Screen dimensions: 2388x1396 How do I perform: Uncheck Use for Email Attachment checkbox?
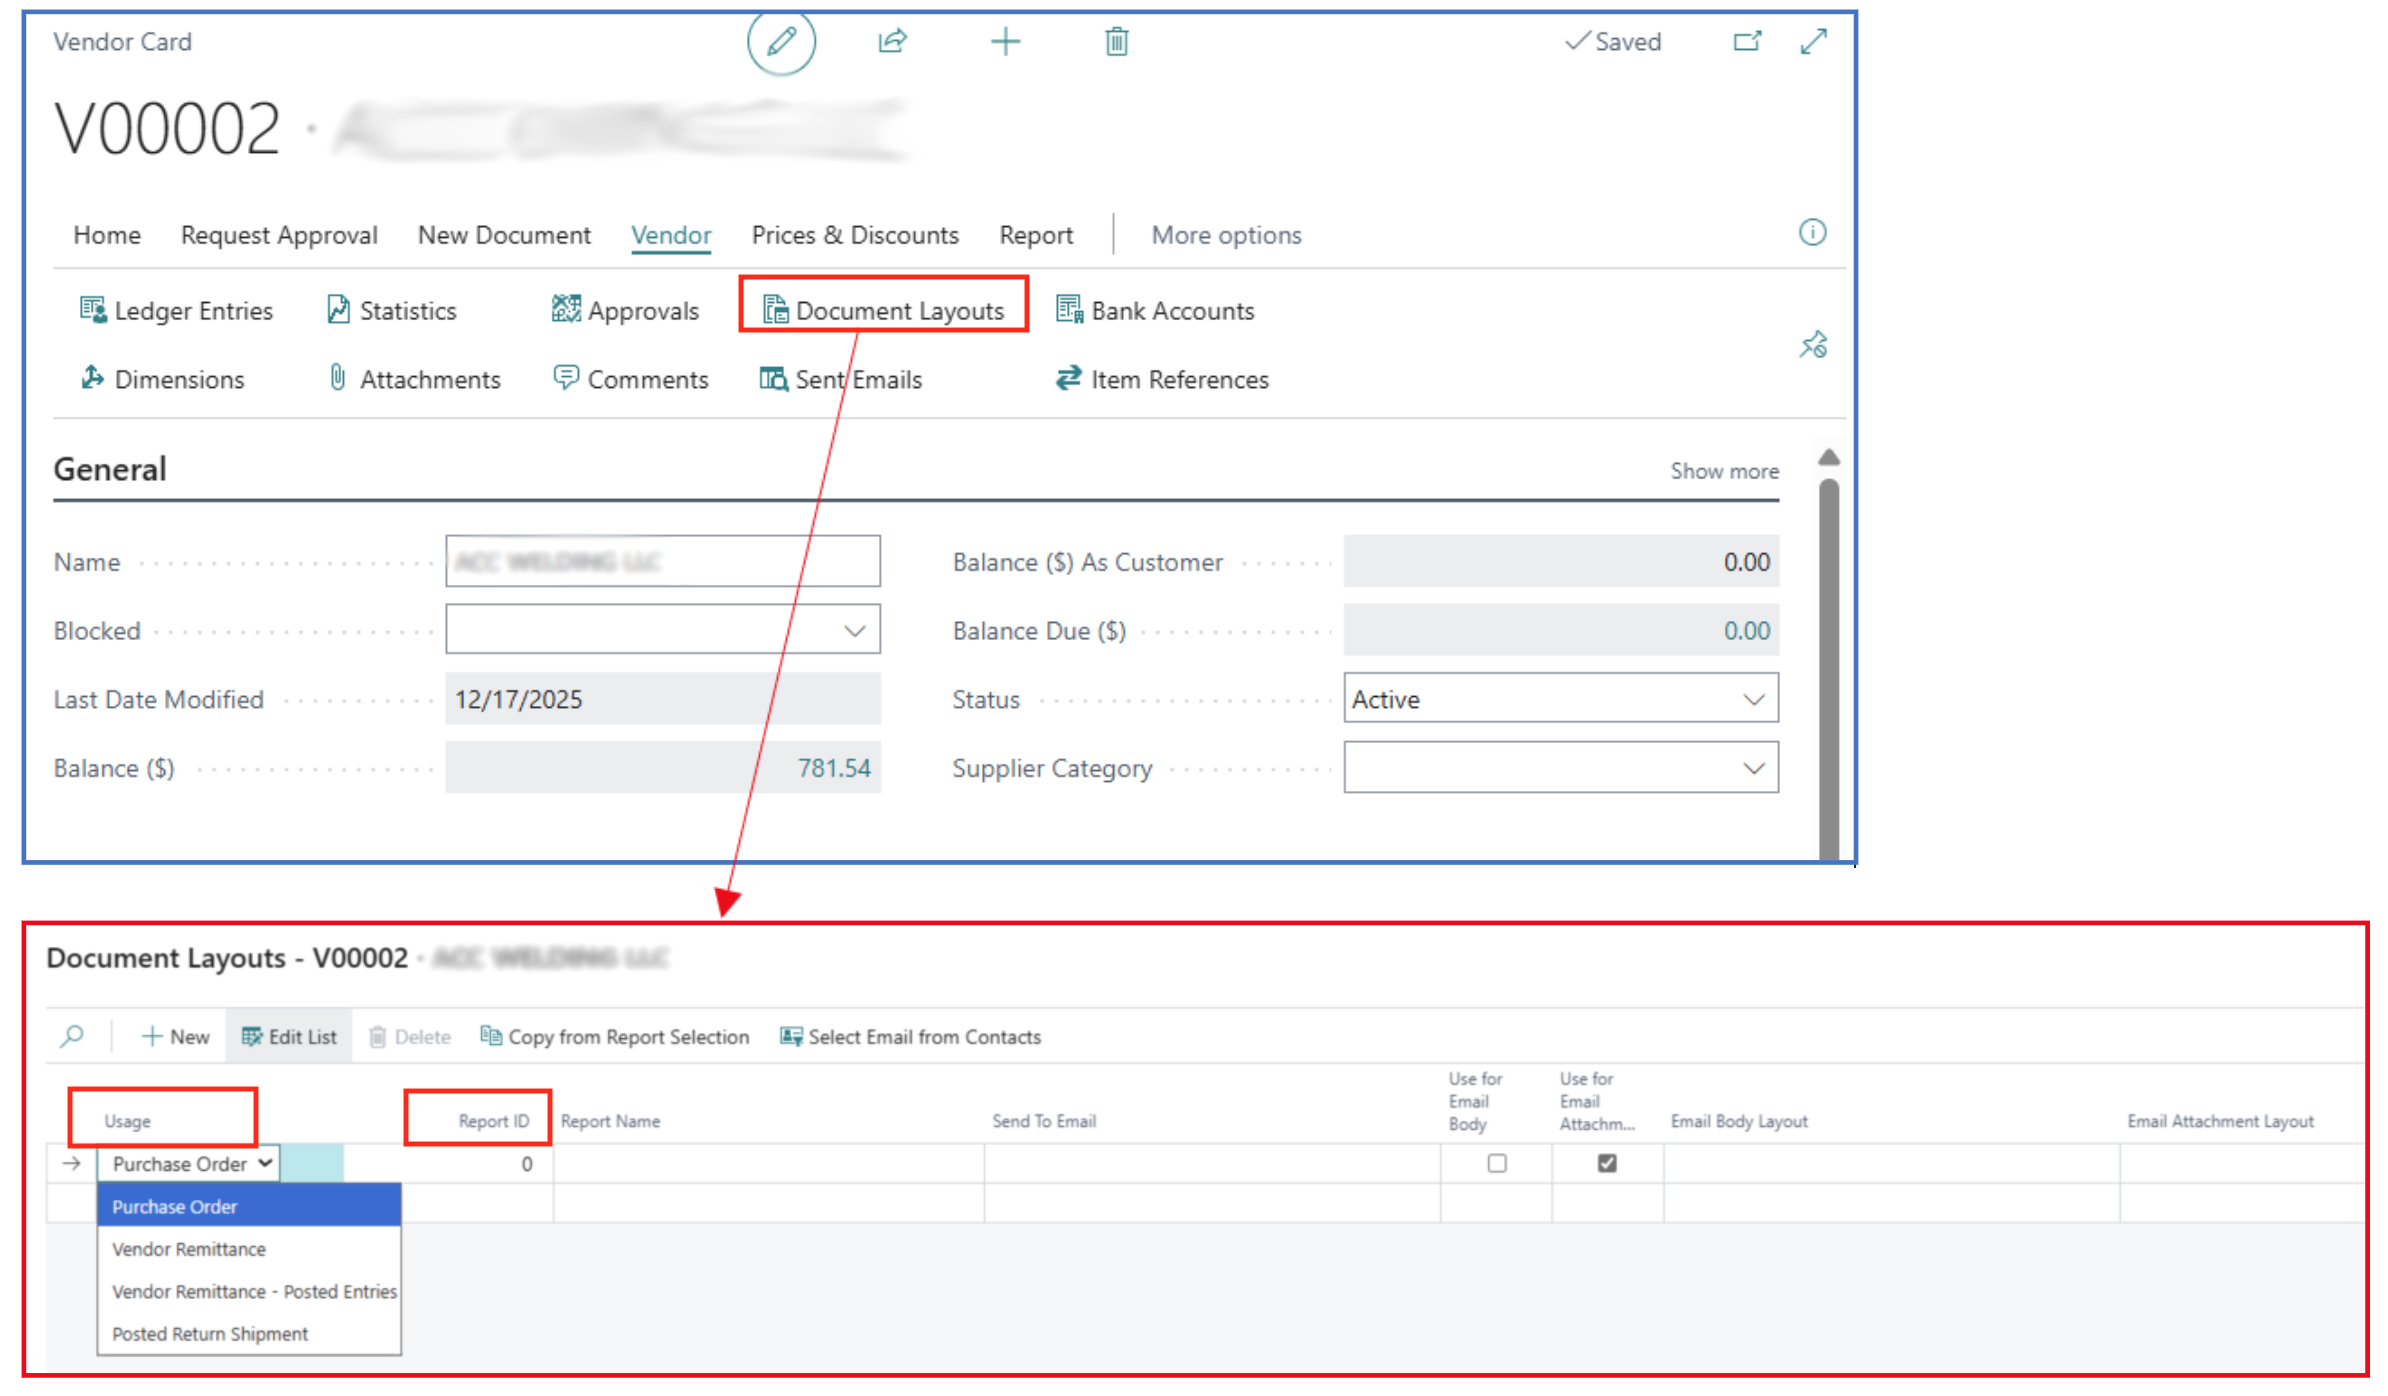click(x=1606, y=1163)
